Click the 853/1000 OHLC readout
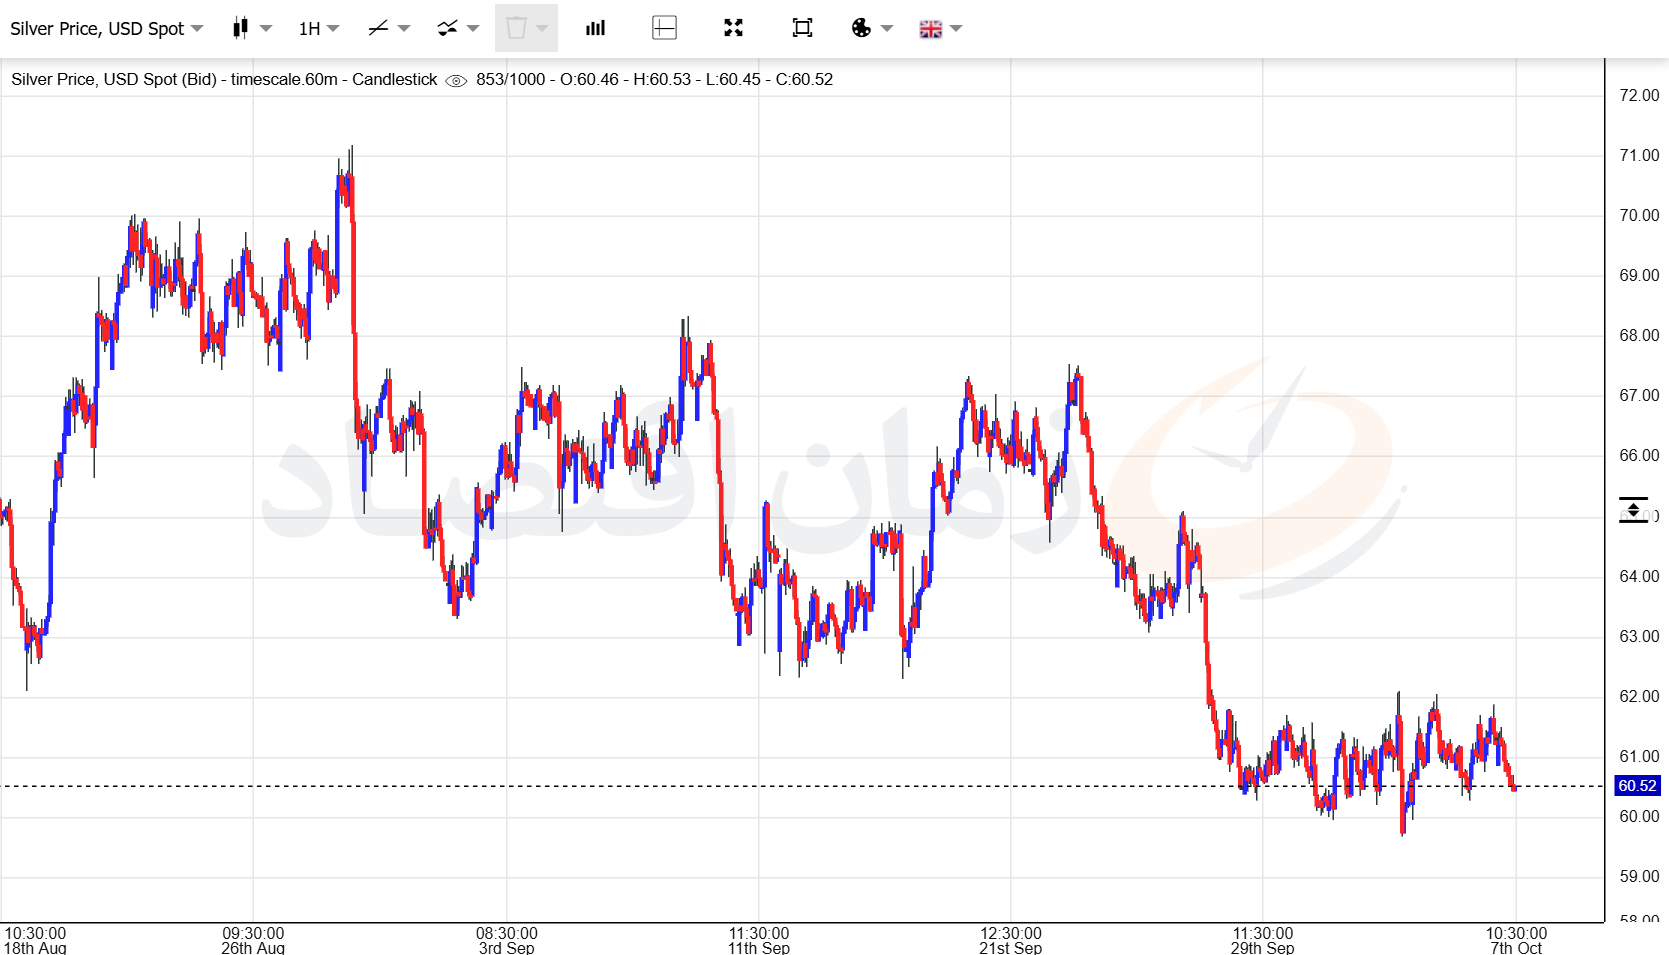This screenshot has height=955, width=1669. click(x=654, y=79)
